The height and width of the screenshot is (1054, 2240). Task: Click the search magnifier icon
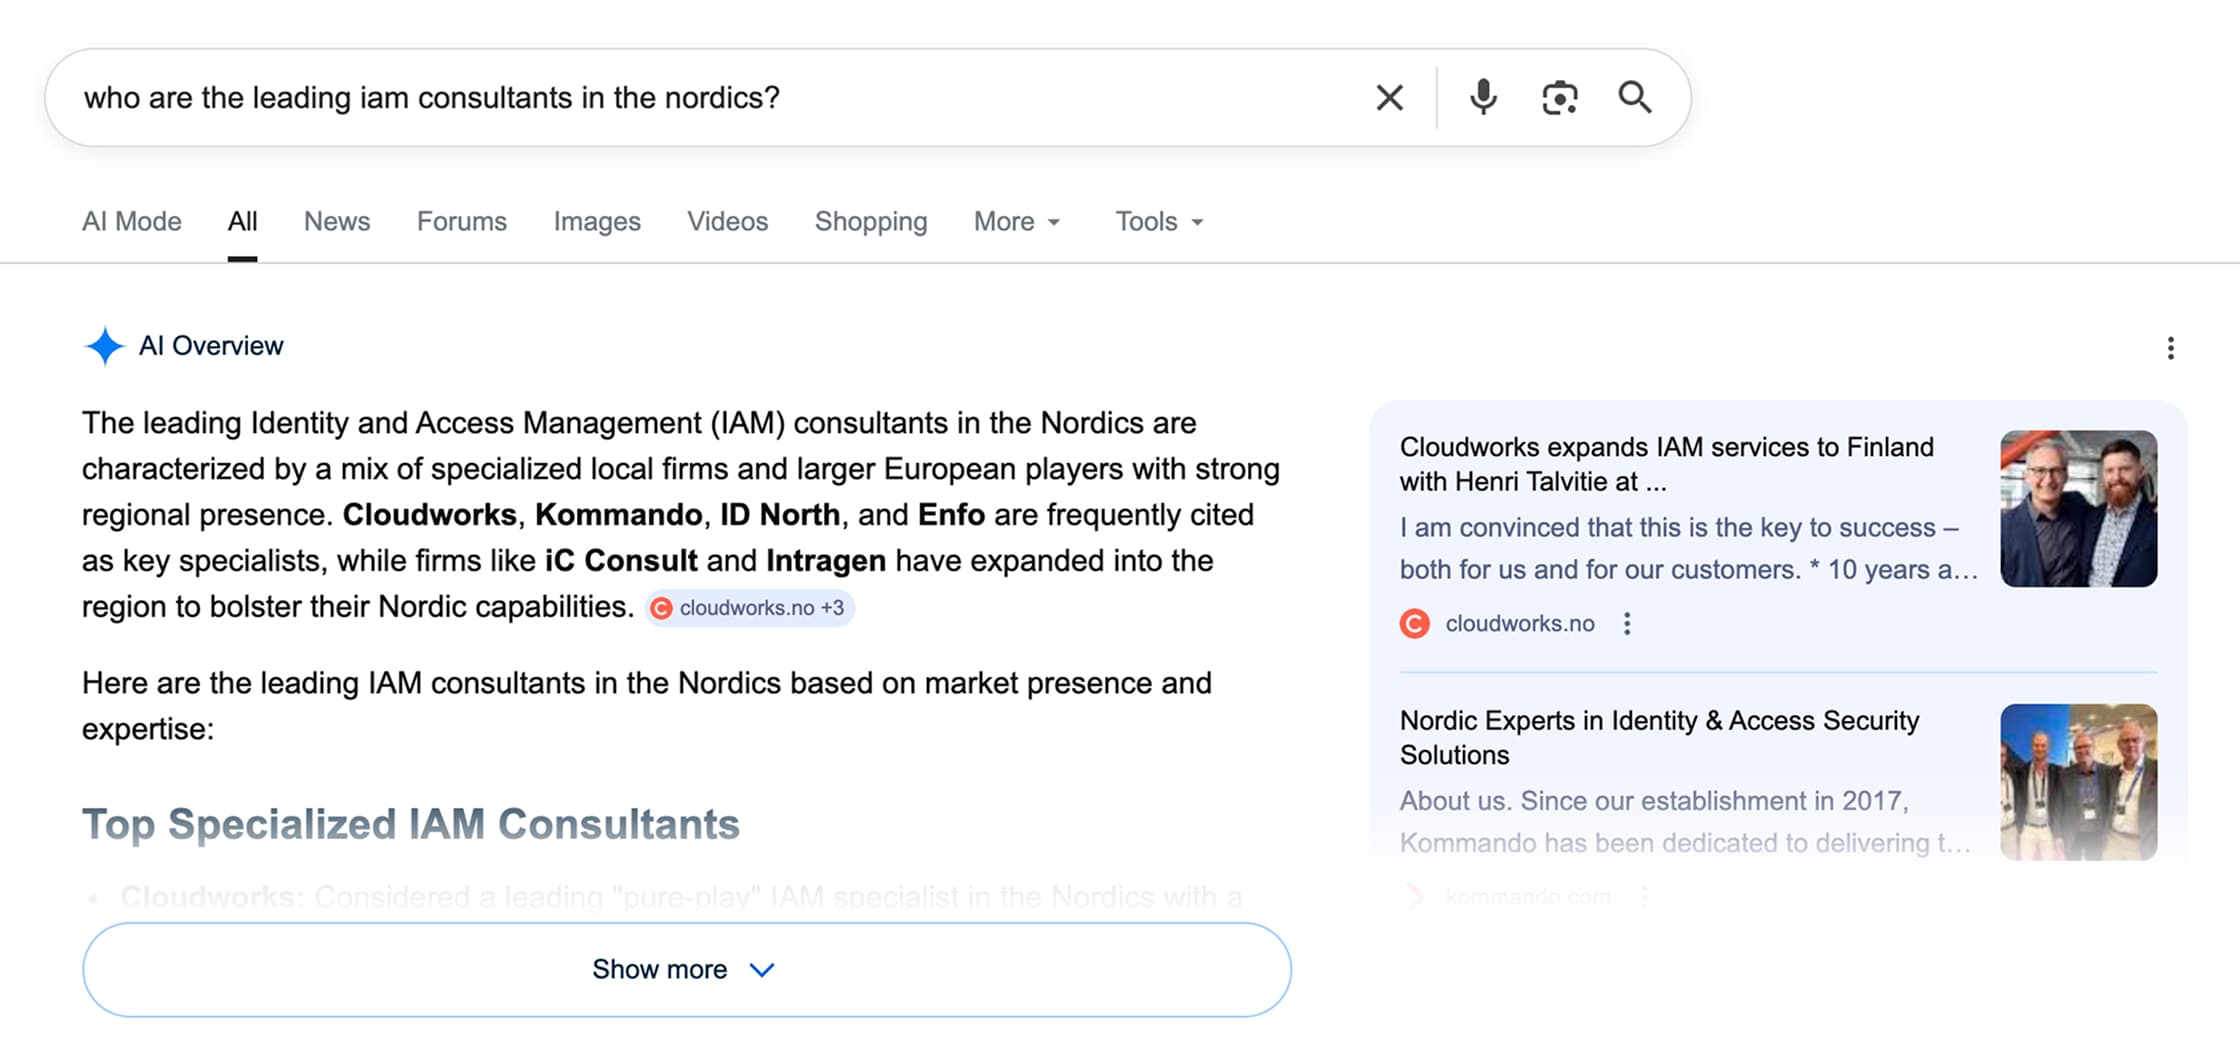1636,97
